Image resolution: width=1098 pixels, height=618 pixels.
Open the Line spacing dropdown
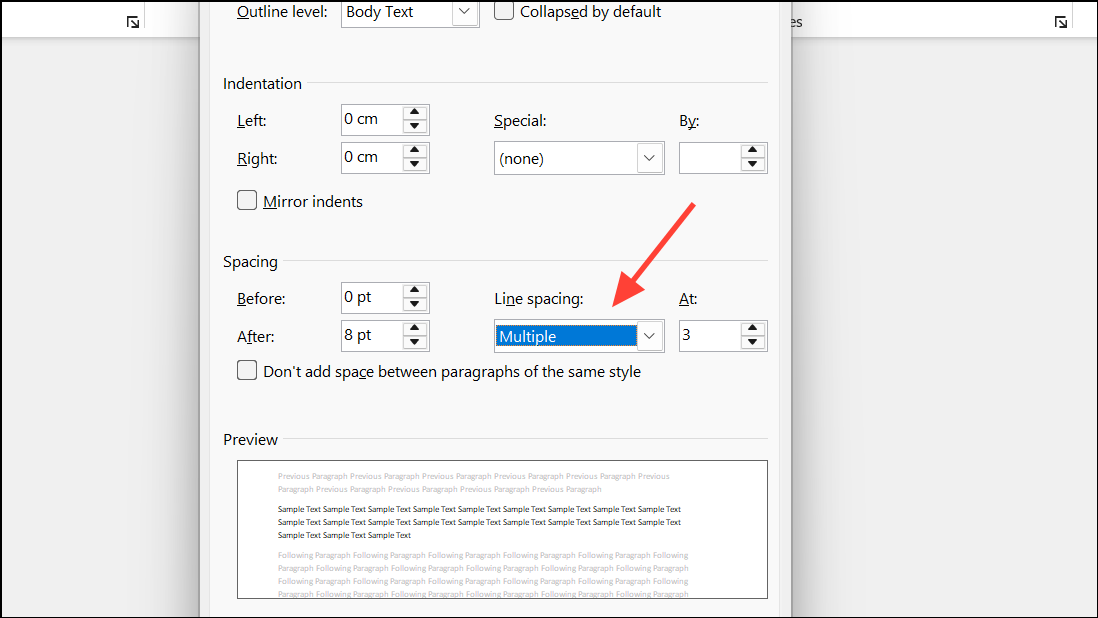[648, 335]
